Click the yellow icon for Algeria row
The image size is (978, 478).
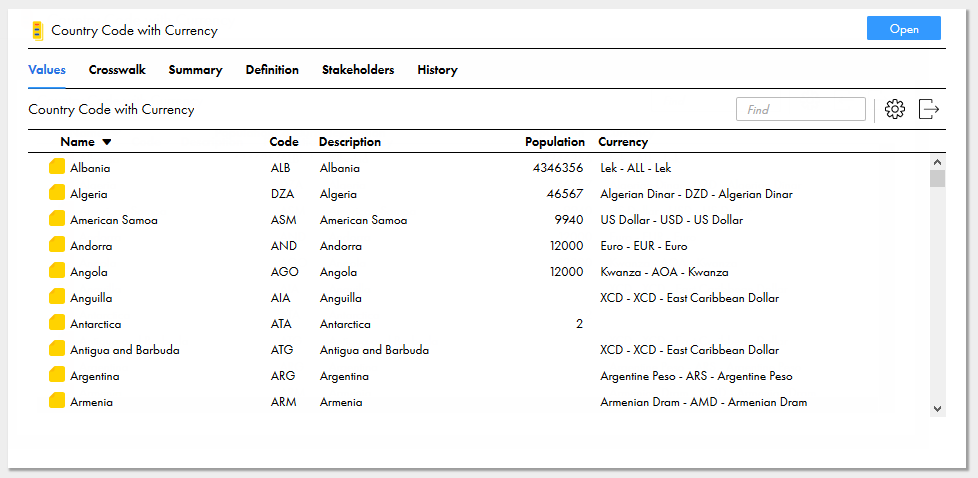[57, 193]
